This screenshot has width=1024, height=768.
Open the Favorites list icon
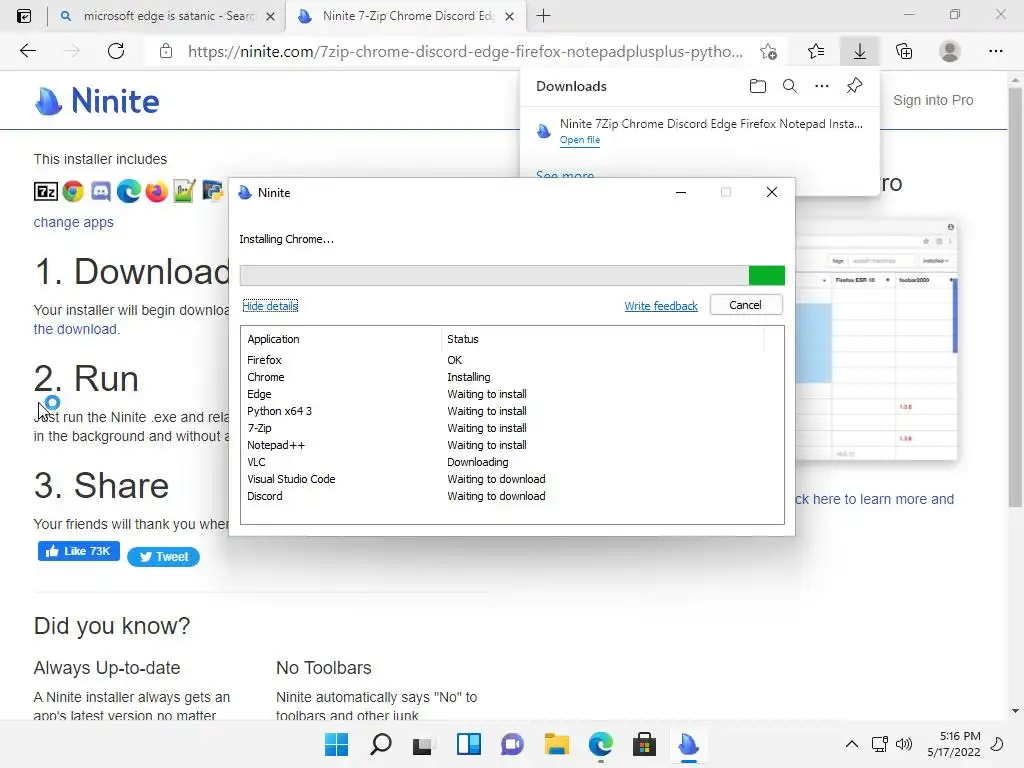816,51
